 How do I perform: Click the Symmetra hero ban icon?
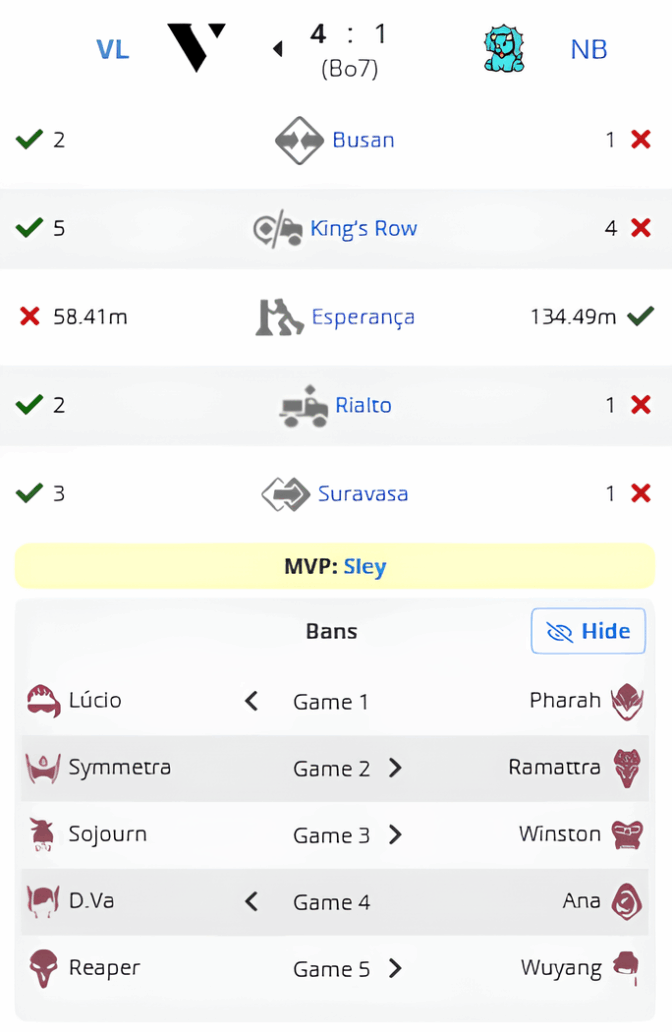(x=44, y=768)
